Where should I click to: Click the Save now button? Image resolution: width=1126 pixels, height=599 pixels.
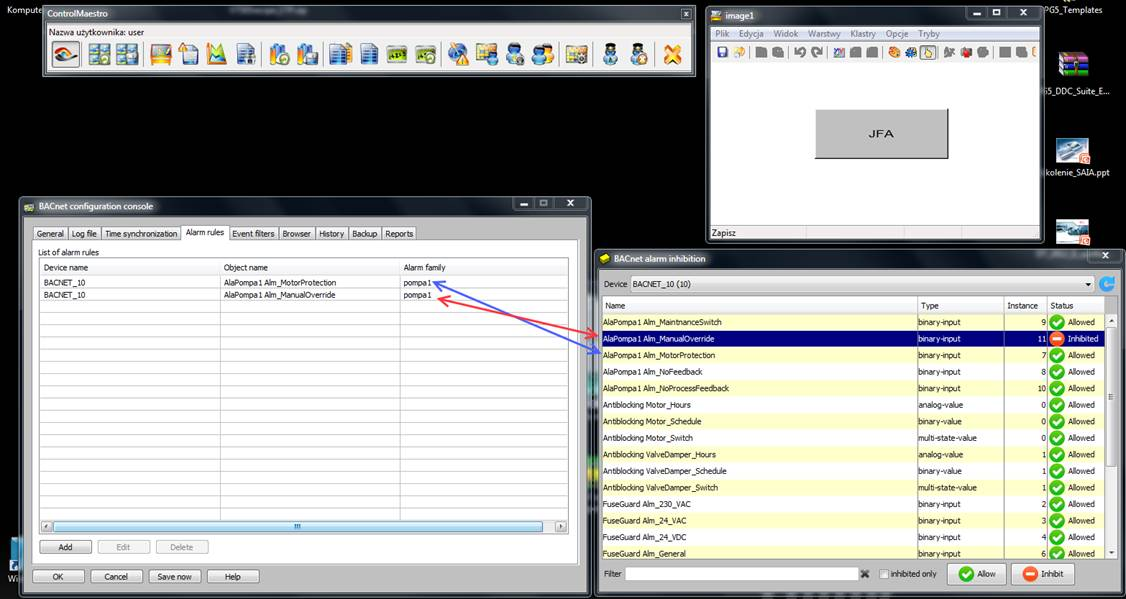point(175,577)
